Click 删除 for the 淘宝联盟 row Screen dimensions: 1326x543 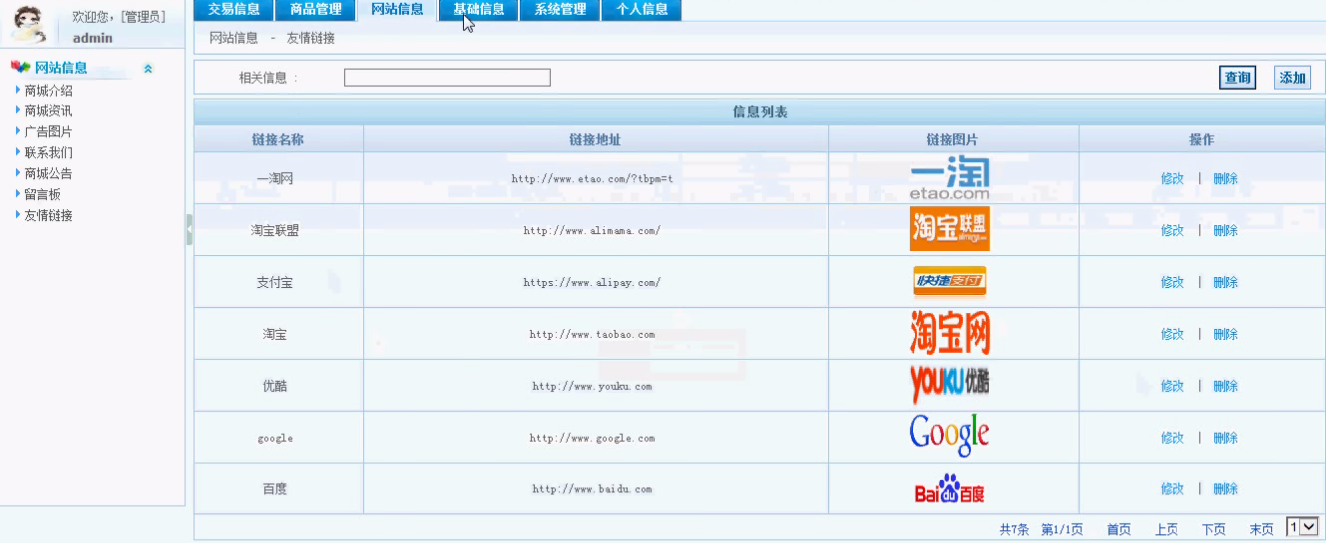coord(1225,231)
